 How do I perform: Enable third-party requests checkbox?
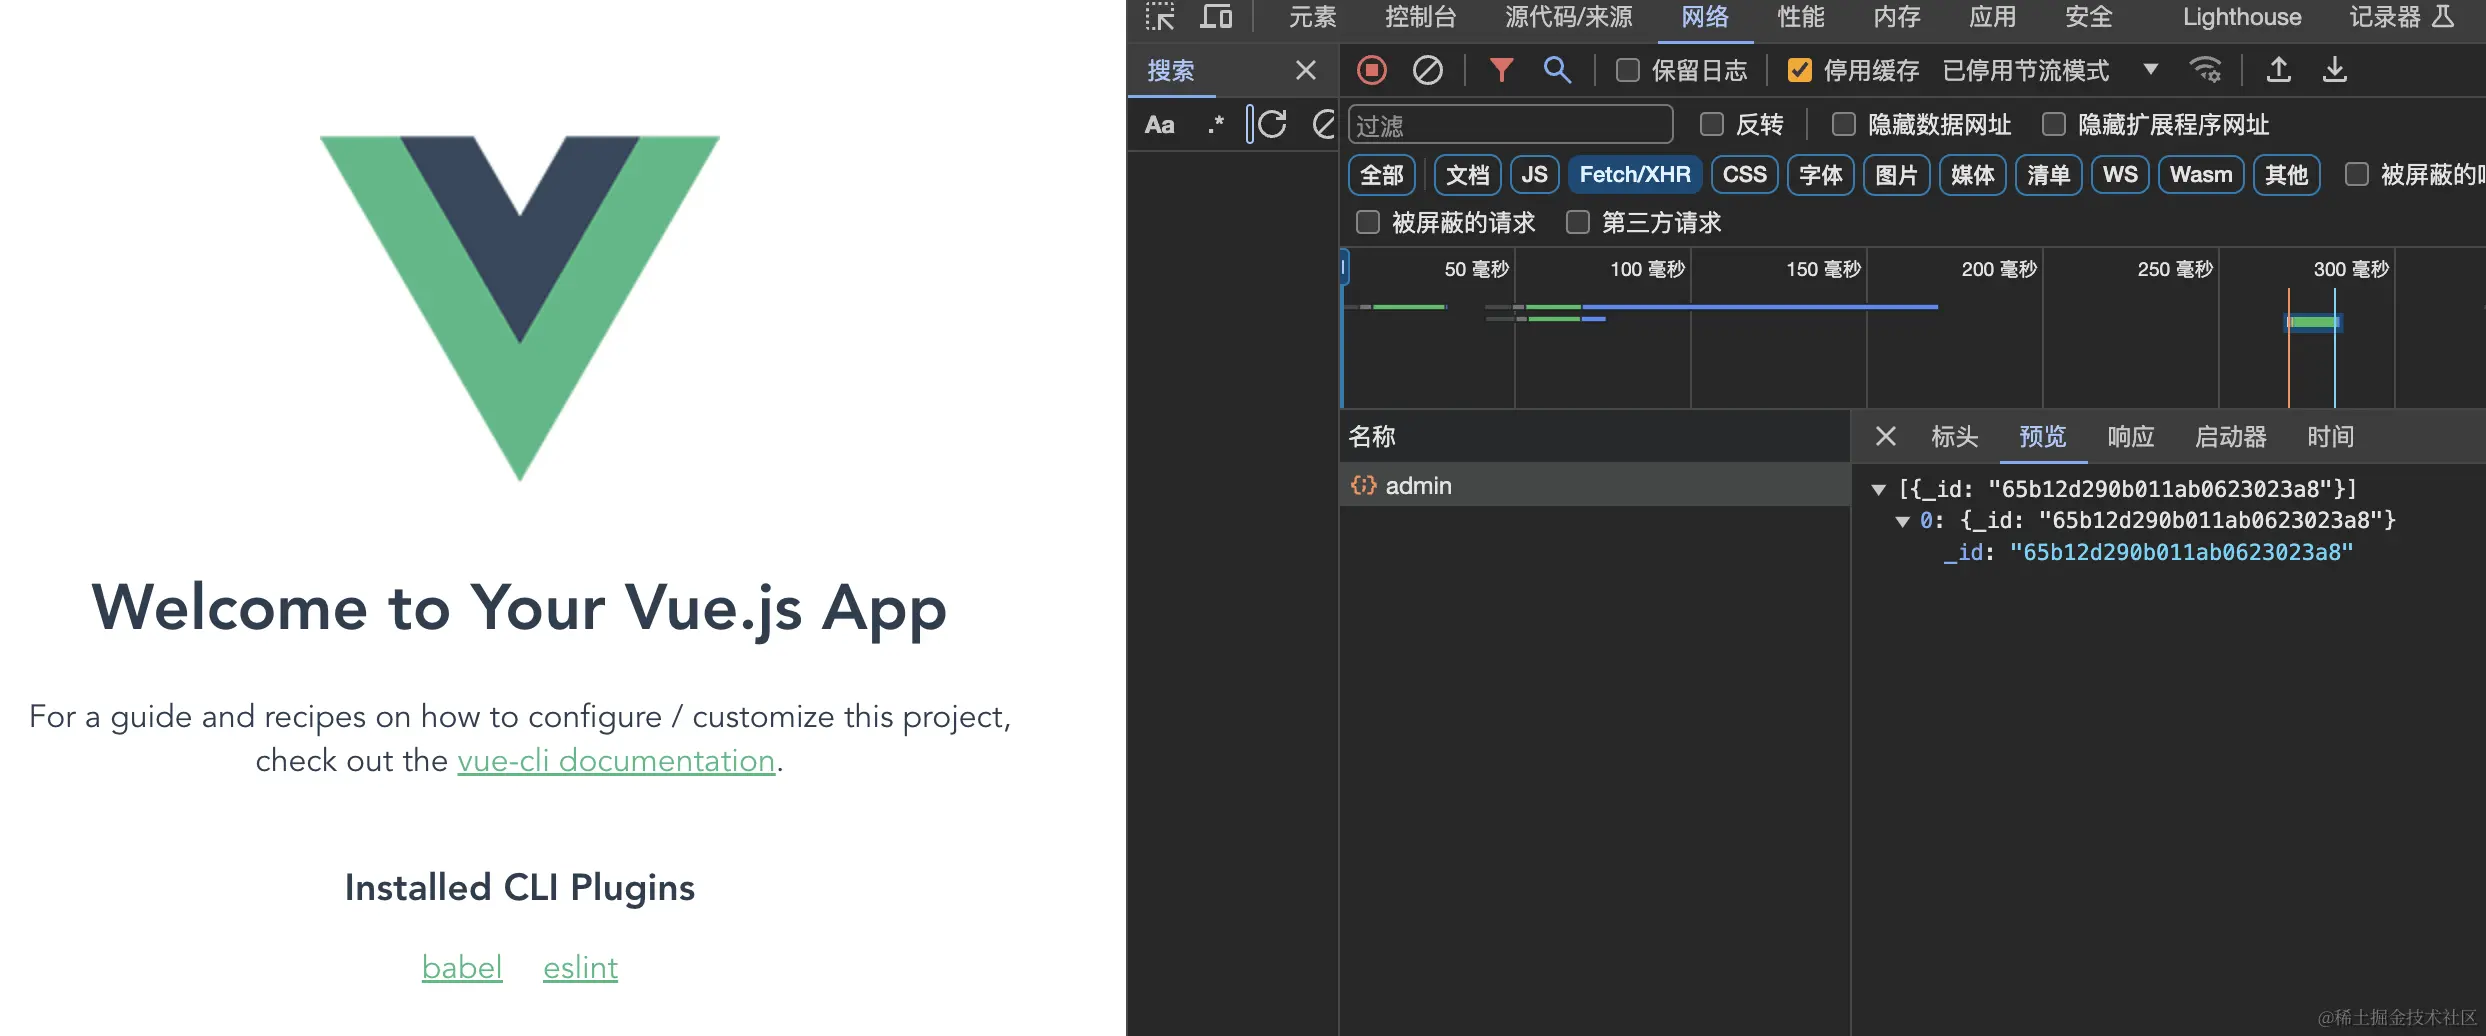pyautogui.click(x=1578, y=222)
